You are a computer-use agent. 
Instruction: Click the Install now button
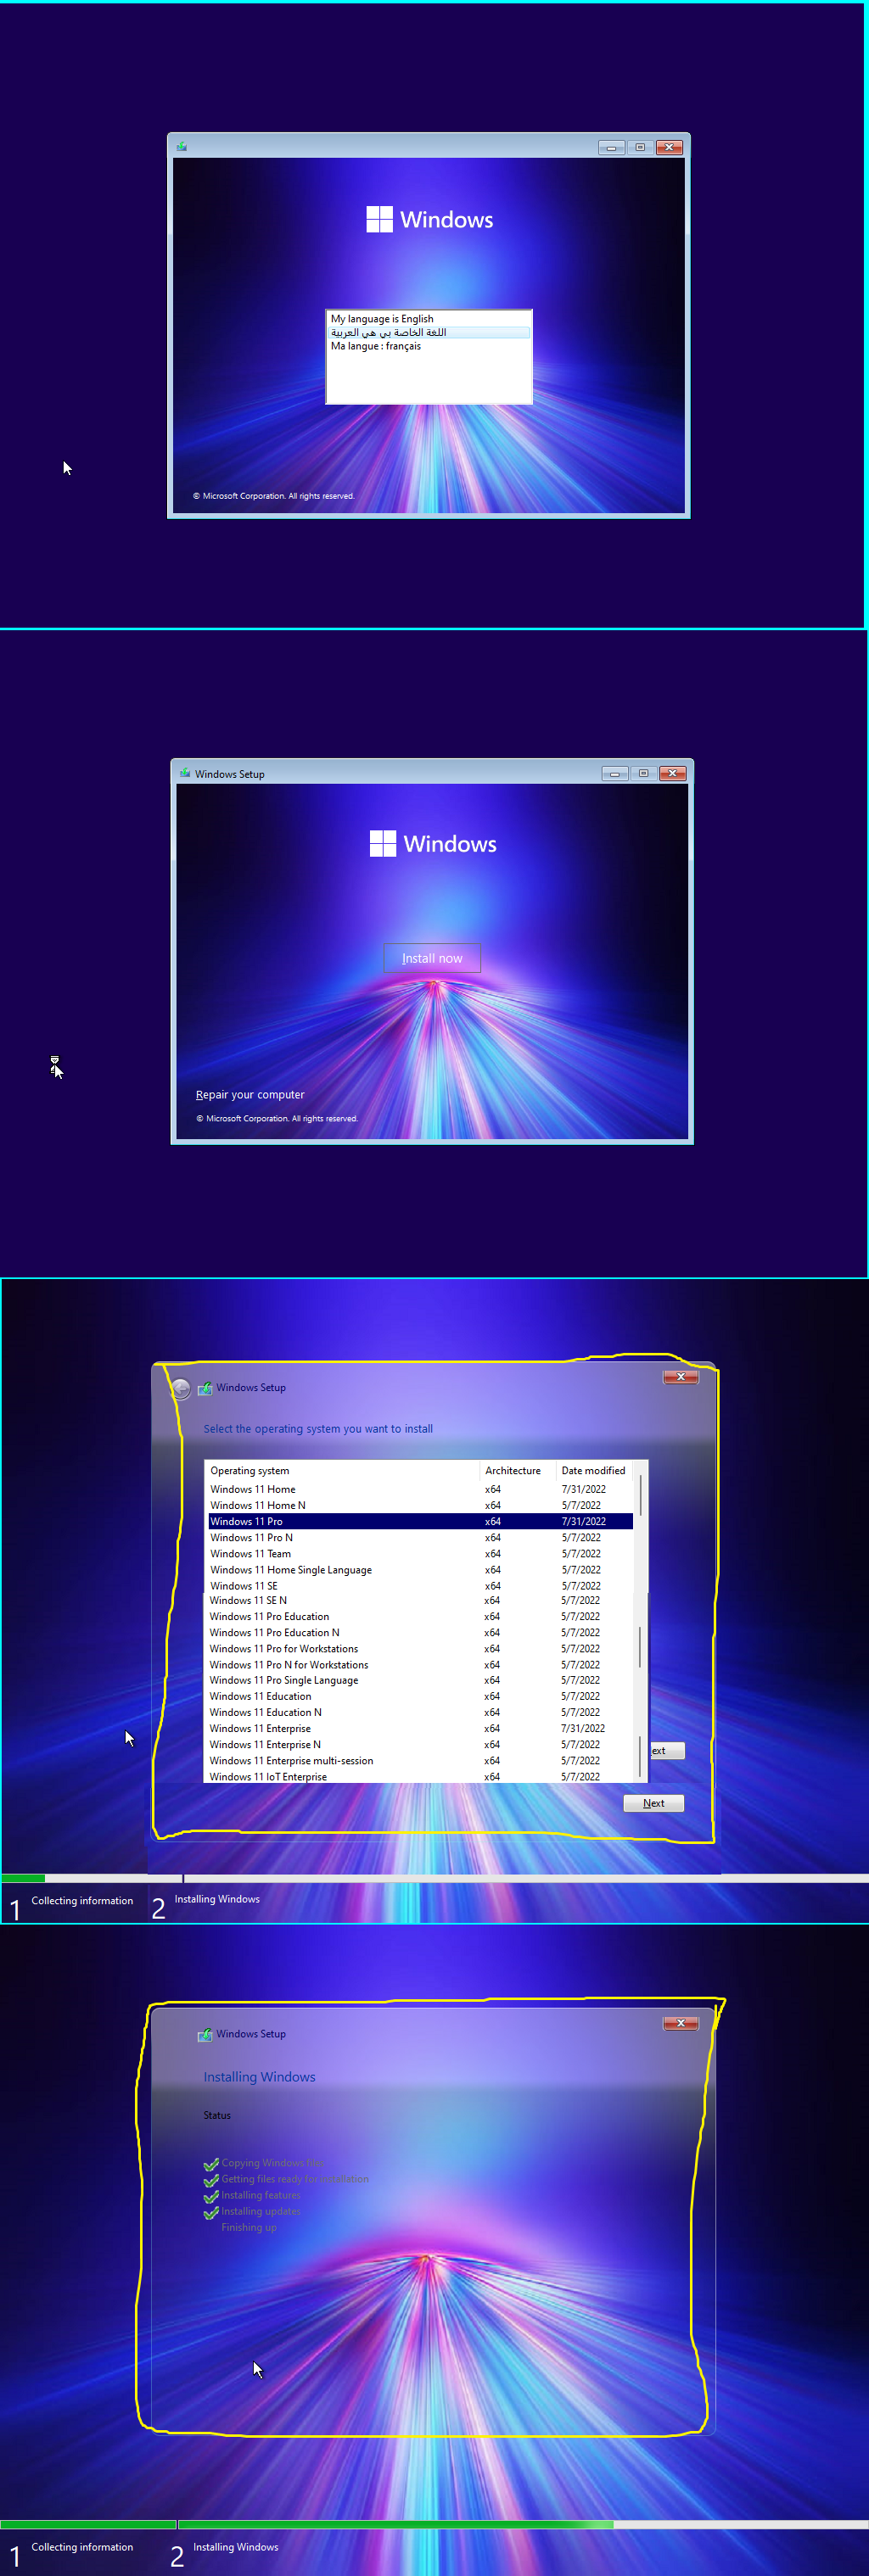click(x=432, y=958)
